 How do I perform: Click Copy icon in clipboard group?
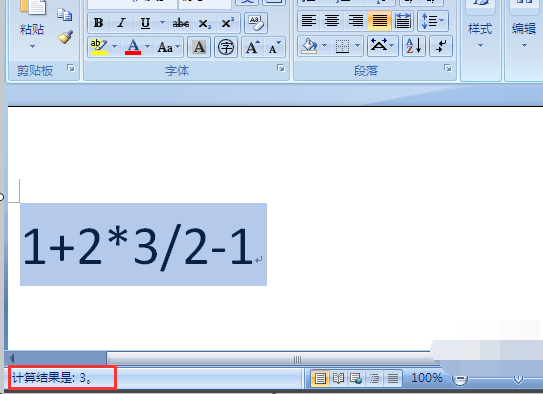pos(65,15)
